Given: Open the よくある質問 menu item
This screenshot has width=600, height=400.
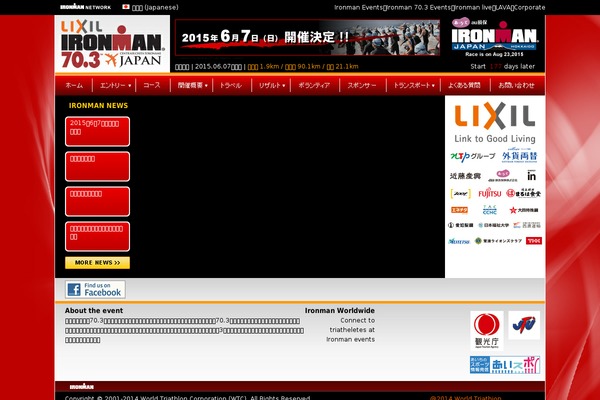Looking at the screenshot, I should [x=464, y=85].
